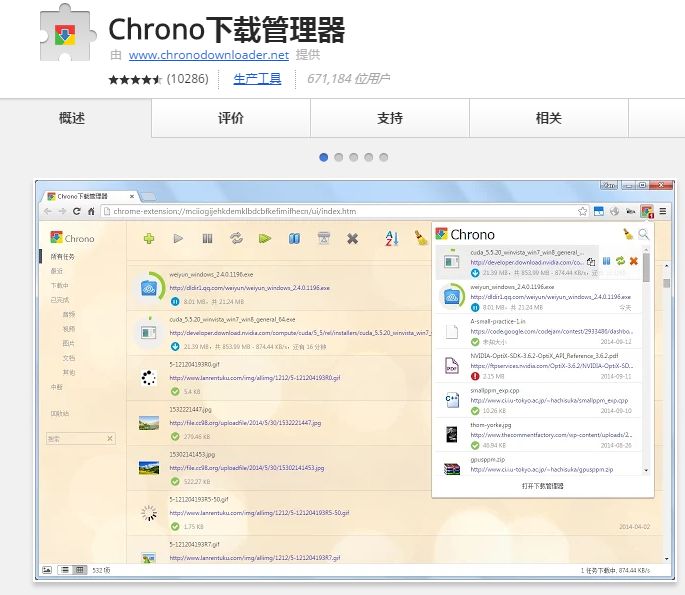The height and width of the screenshot is (595, 685).
Task: Click the magnifier search icon in Chrono popup
Action: point(643,235)
